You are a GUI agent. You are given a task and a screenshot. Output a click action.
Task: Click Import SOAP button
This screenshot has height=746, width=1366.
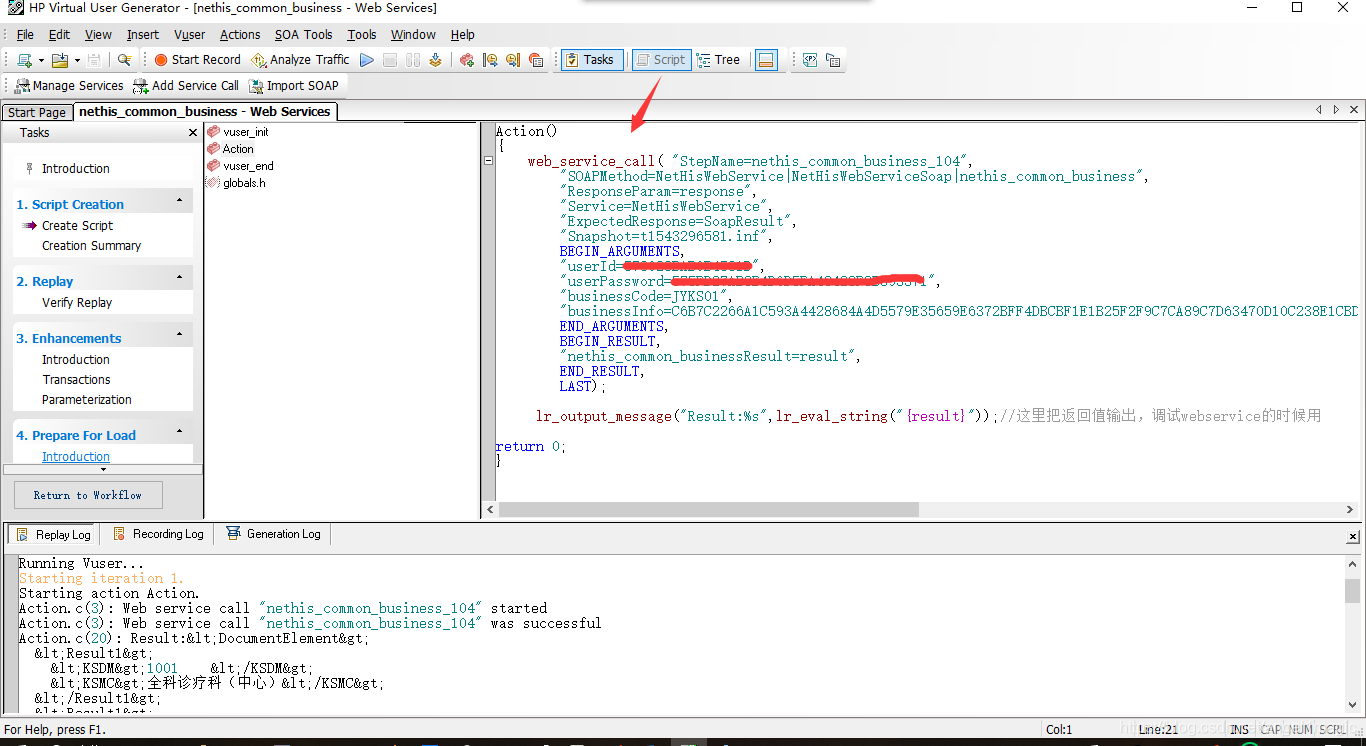(x=294, y=86)
